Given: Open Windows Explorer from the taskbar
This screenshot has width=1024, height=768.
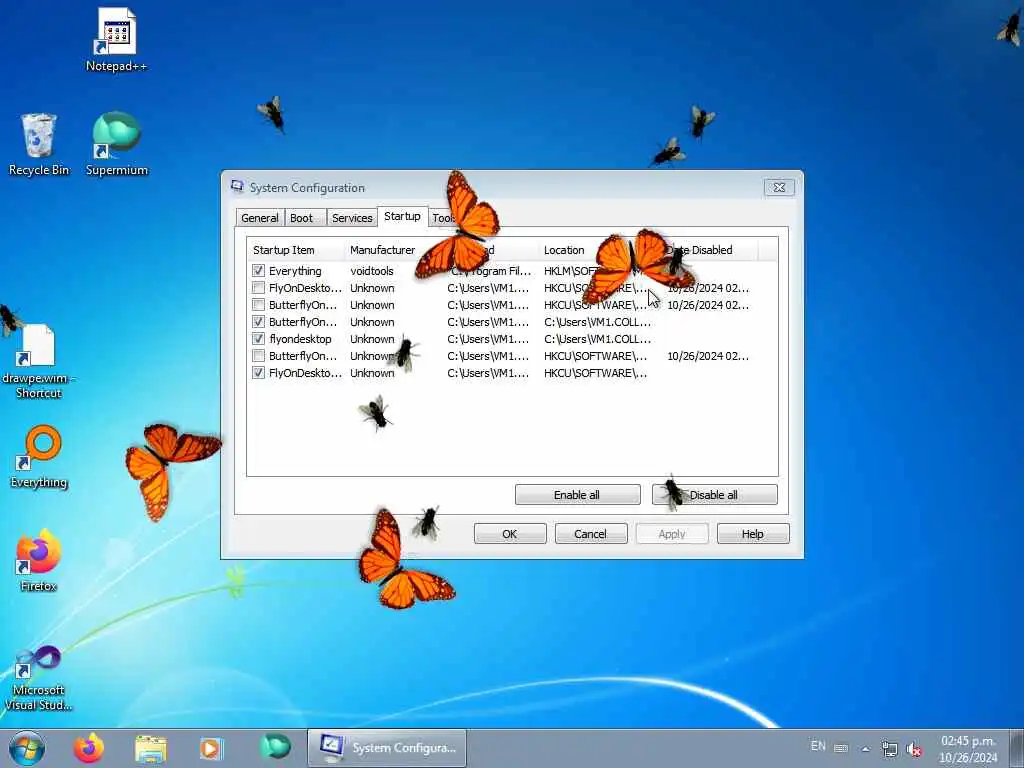Looking at the screenshot, I should 151,748.
